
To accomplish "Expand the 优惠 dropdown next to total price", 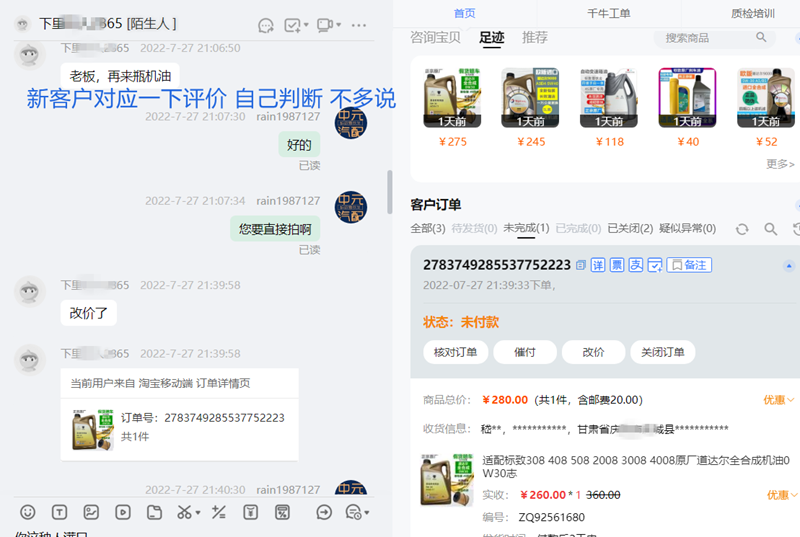I will pyautogui.click(x=779, y=400).
